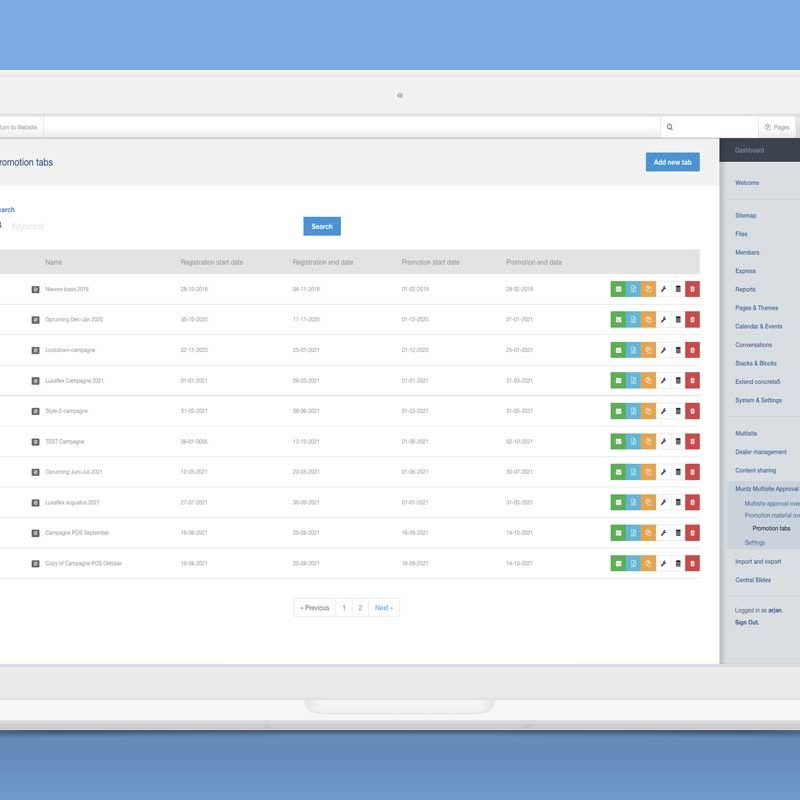Click blue document icon for Lockdown-campagne row
This screenshot has height=800, width=800.
pos(633,350)
